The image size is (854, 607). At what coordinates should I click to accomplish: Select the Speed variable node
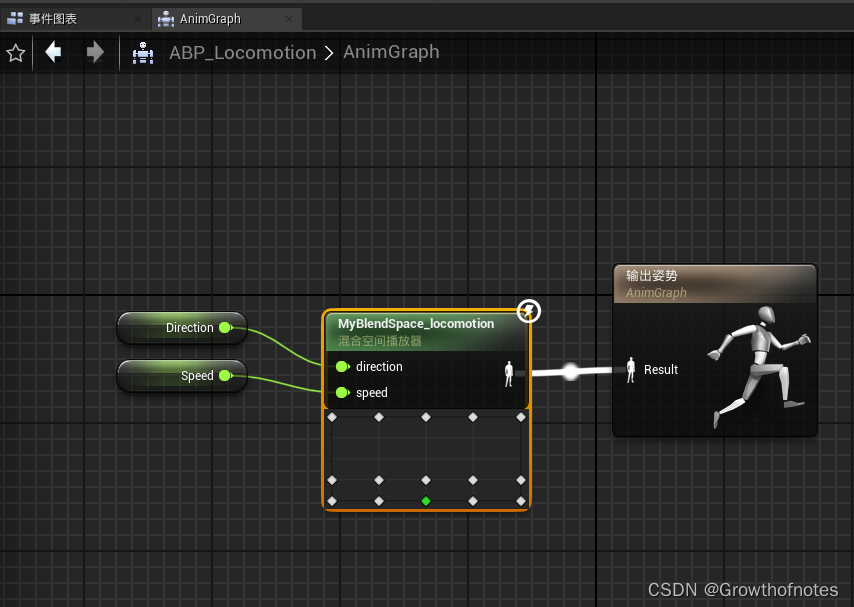[x=182, y=375]
